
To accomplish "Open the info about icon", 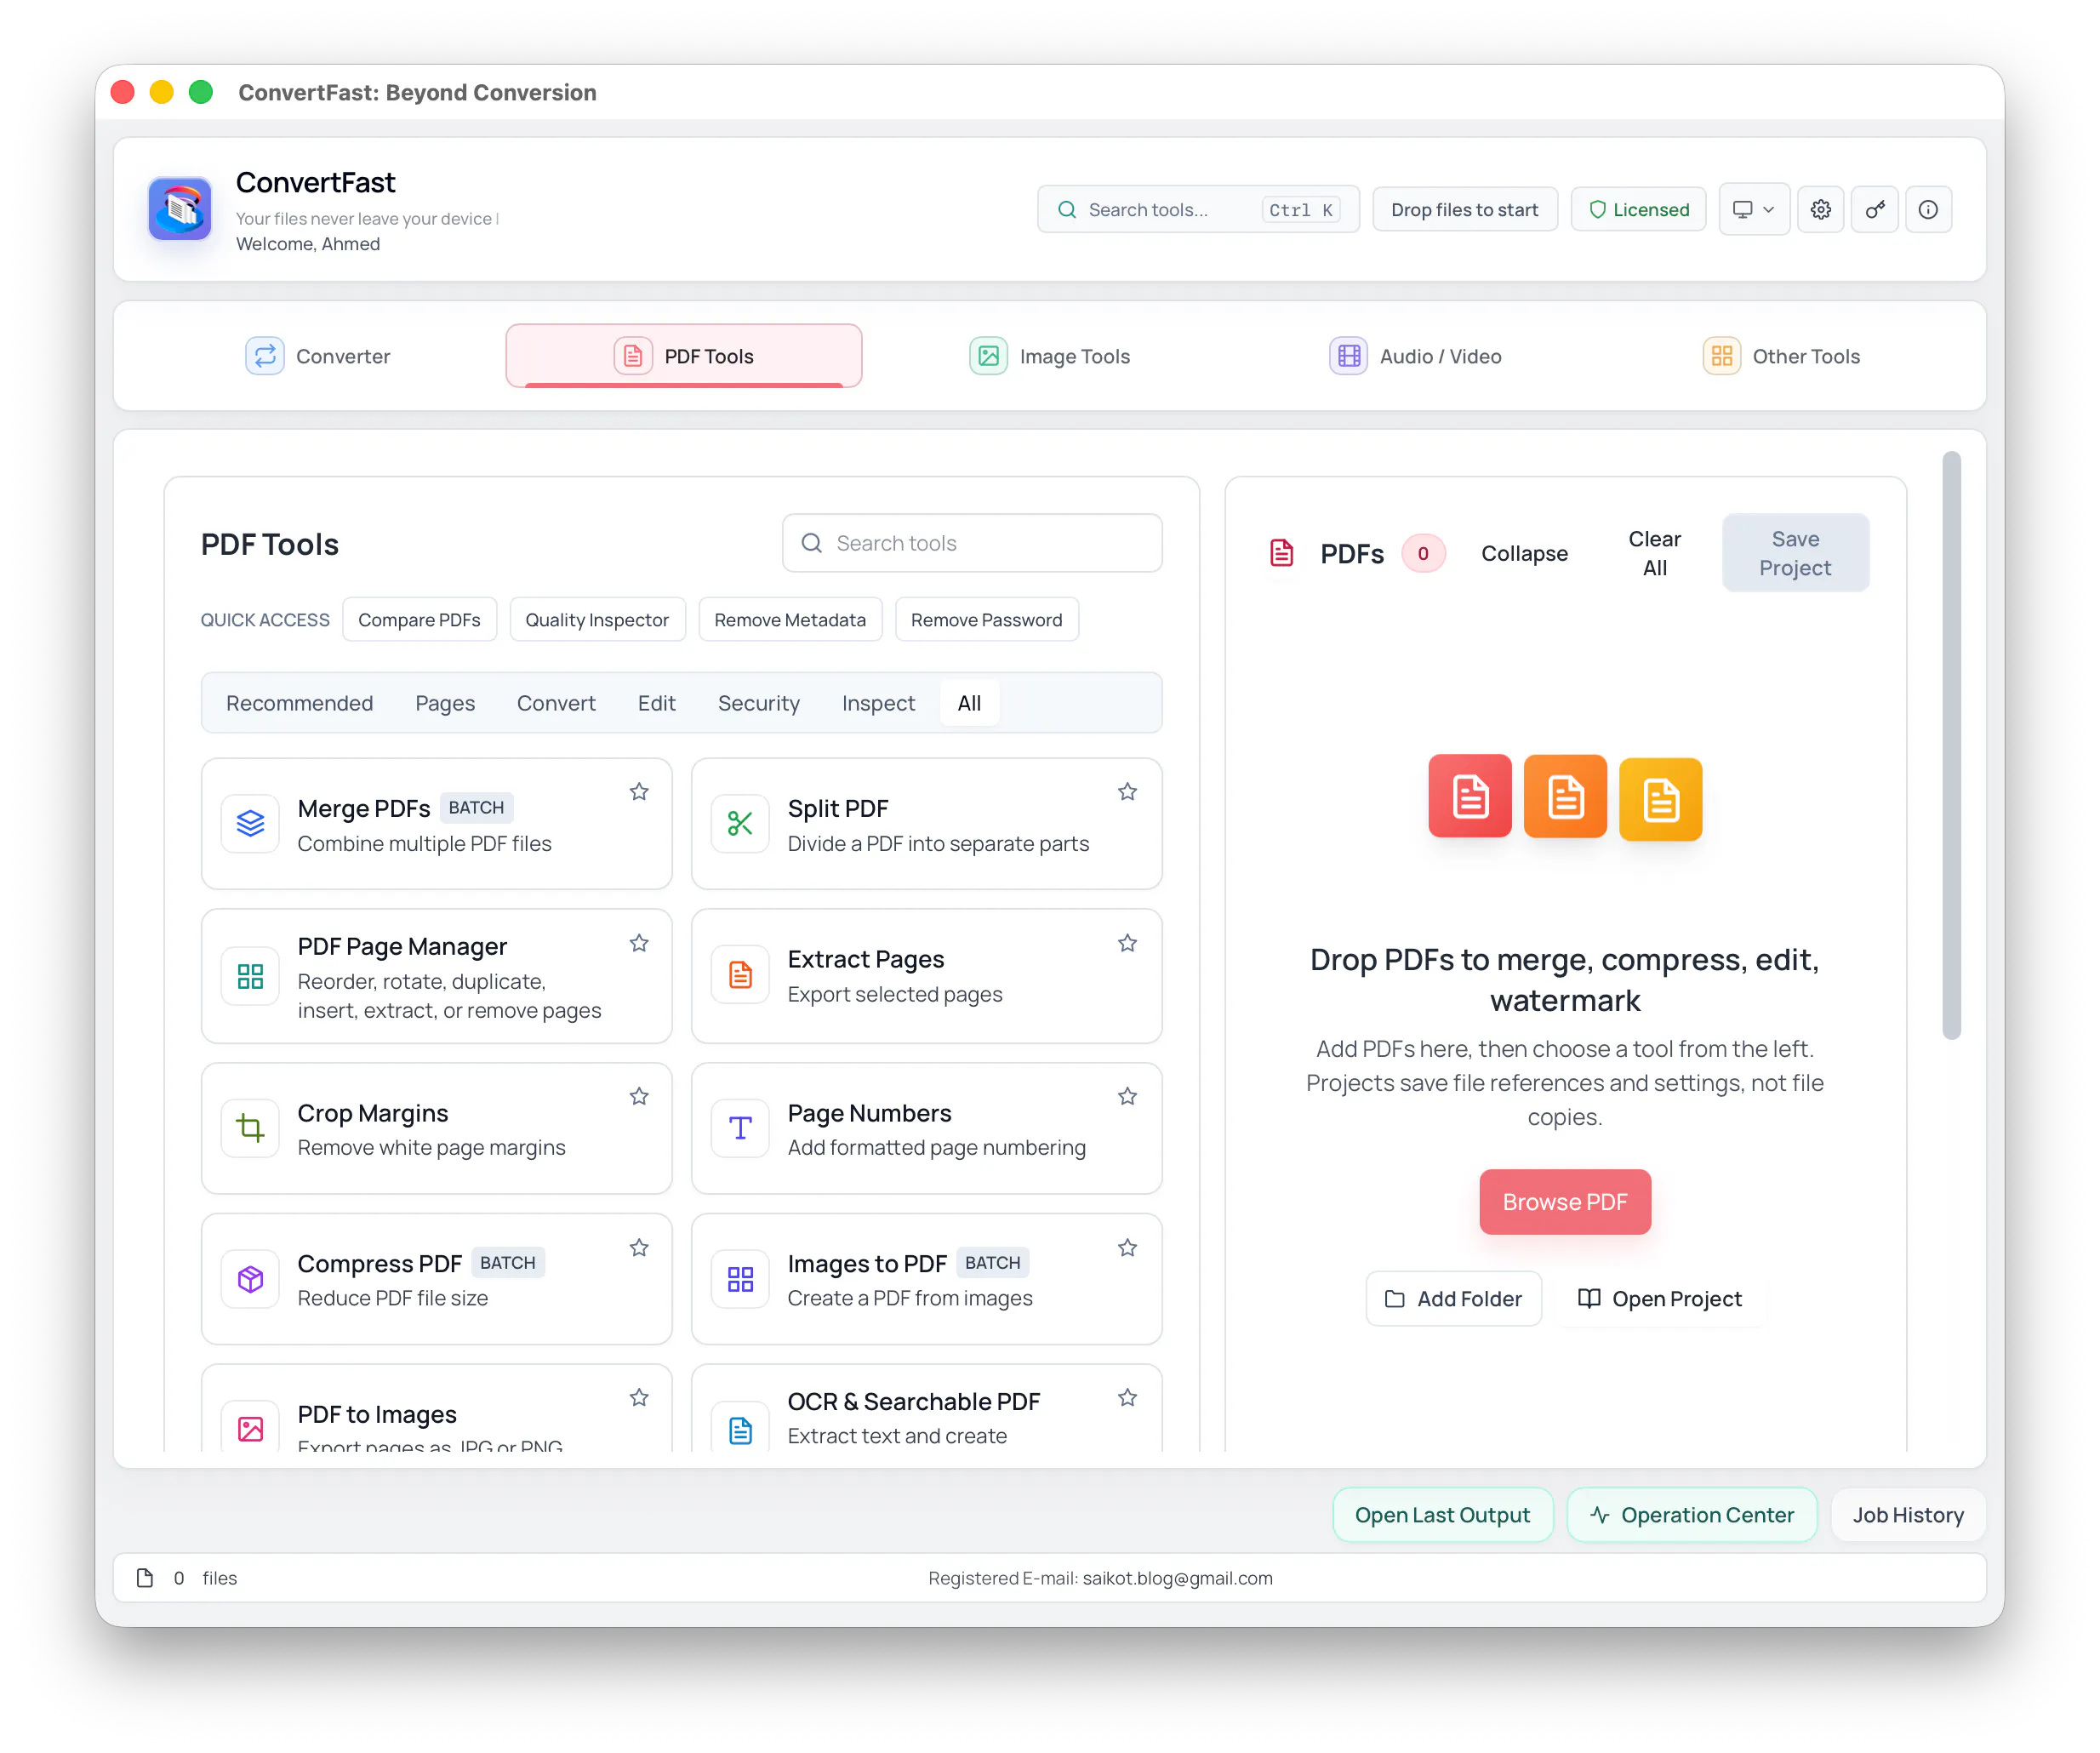I will (1928, 210).
